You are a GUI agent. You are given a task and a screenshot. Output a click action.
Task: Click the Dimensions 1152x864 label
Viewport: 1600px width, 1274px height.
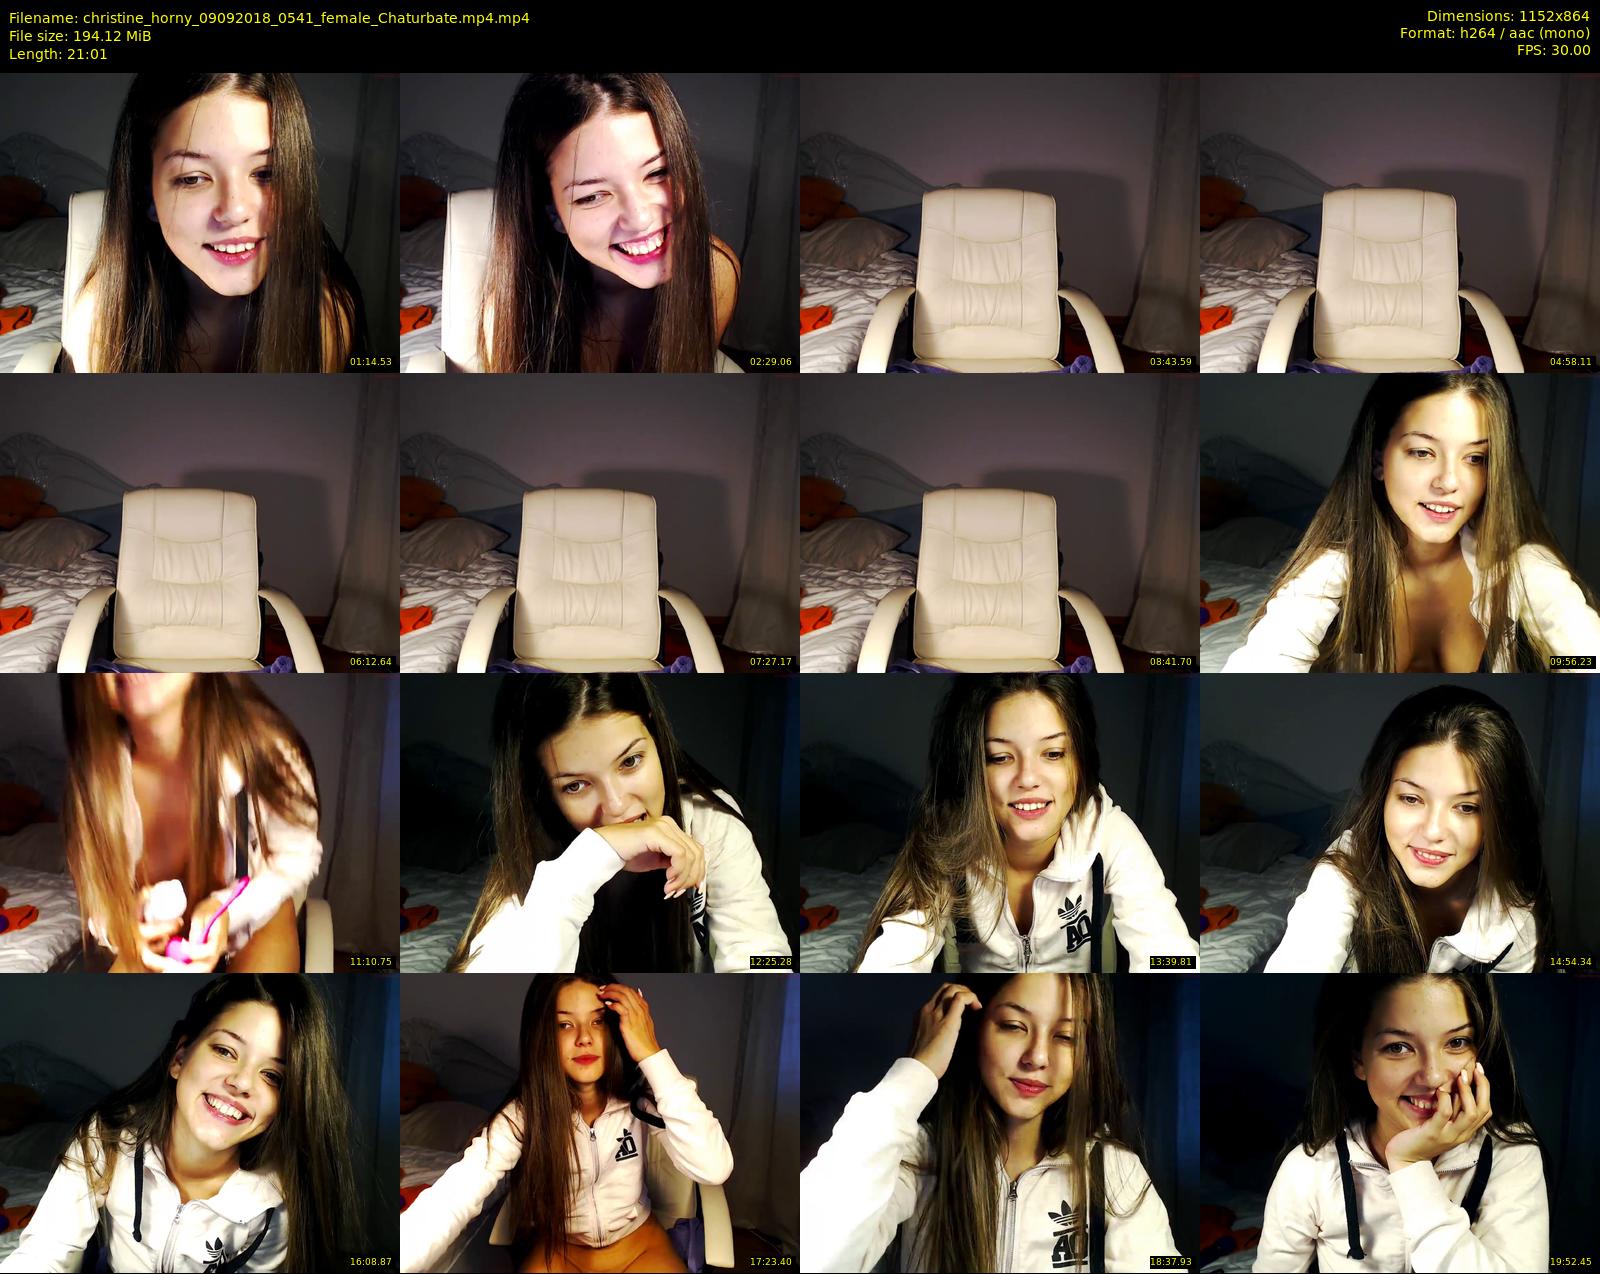coord(1507,16)
